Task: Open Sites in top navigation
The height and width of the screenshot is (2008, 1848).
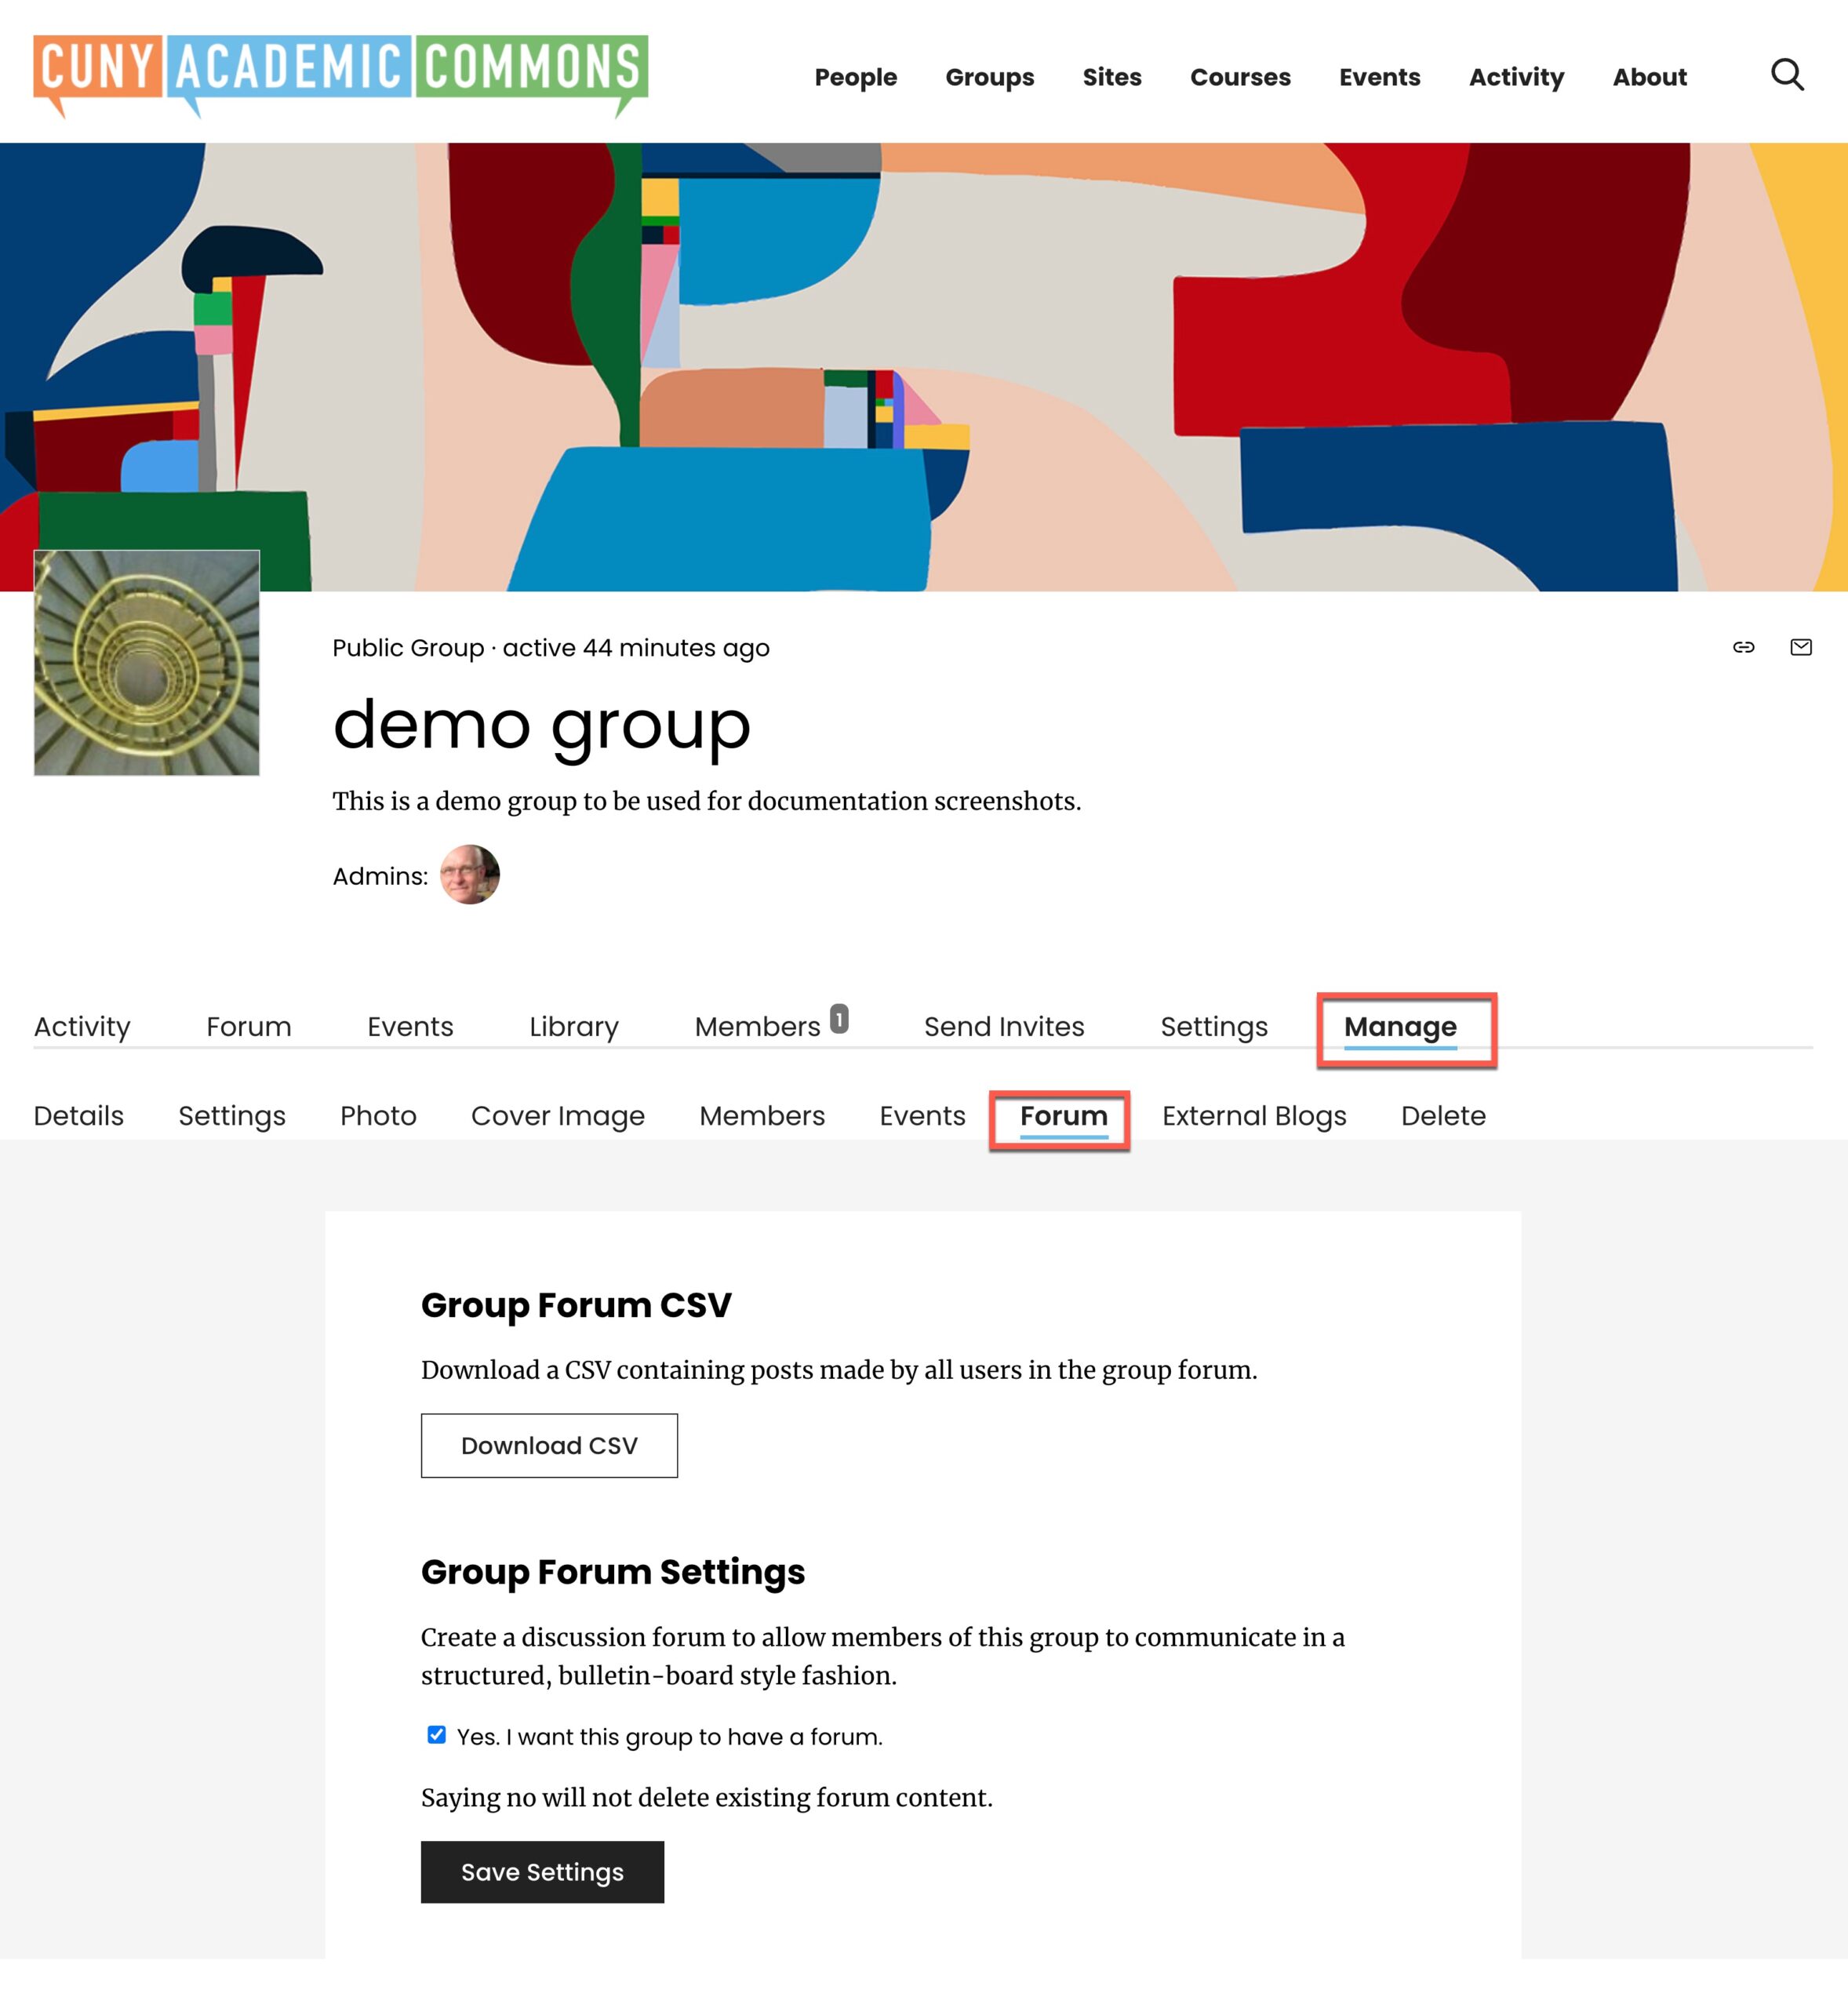Action: coord(1112,77)
